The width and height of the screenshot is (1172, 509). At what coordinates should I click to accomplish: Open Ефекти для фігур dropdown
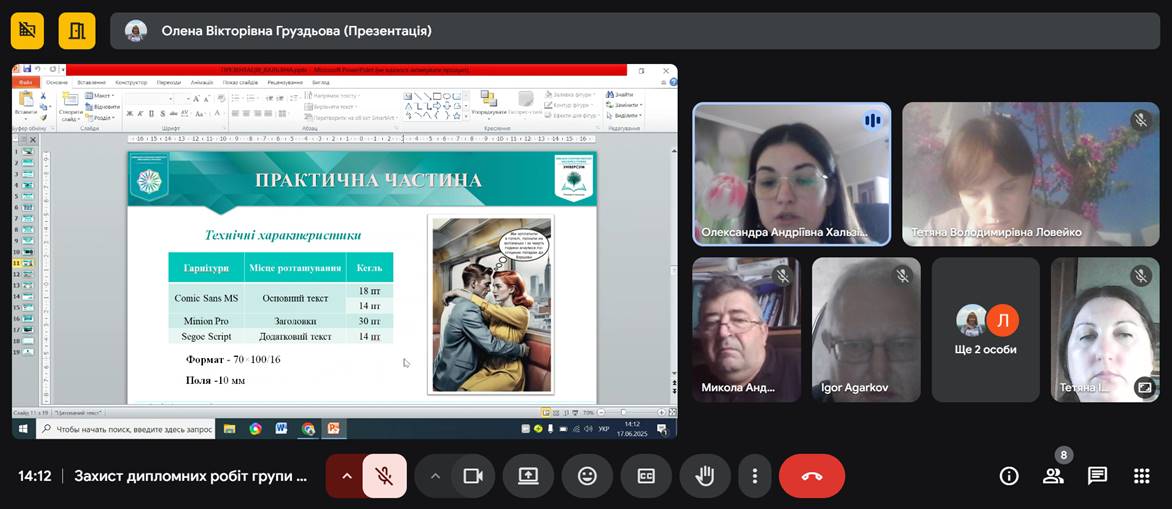click(572, 116)
